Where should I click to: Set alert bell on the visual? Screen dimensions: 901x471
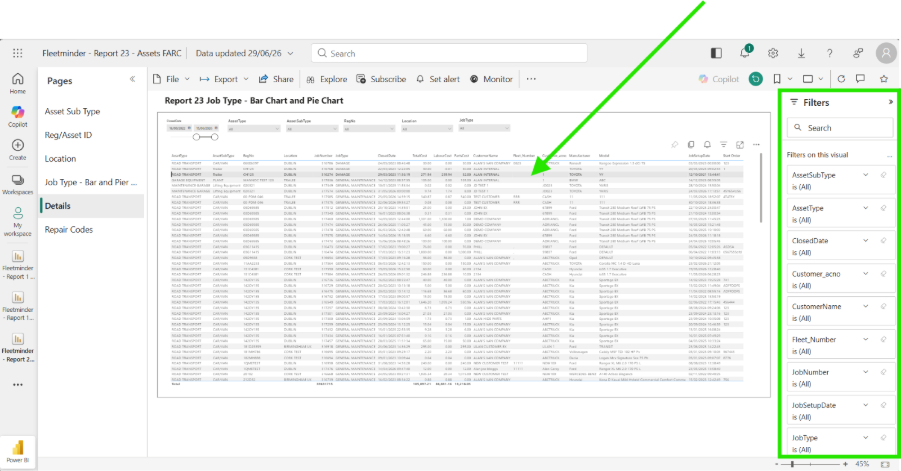(707, 145)
